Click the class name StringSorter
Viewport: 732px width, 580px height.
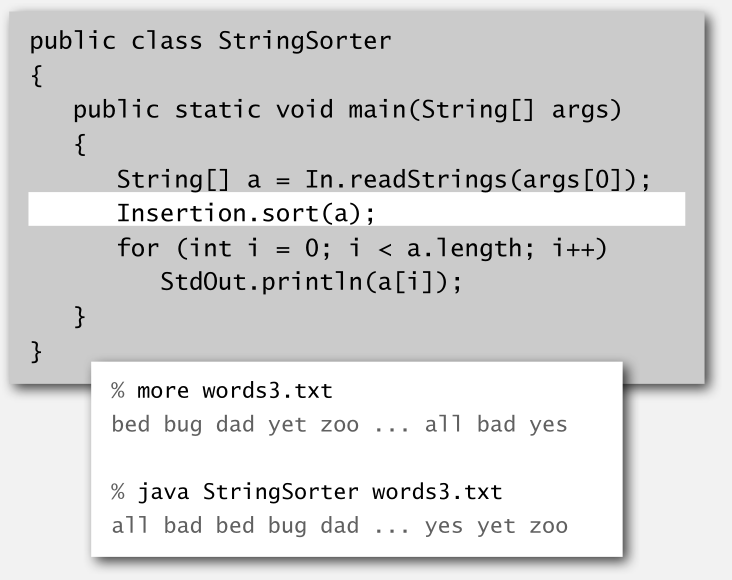(x=304, y=41)
